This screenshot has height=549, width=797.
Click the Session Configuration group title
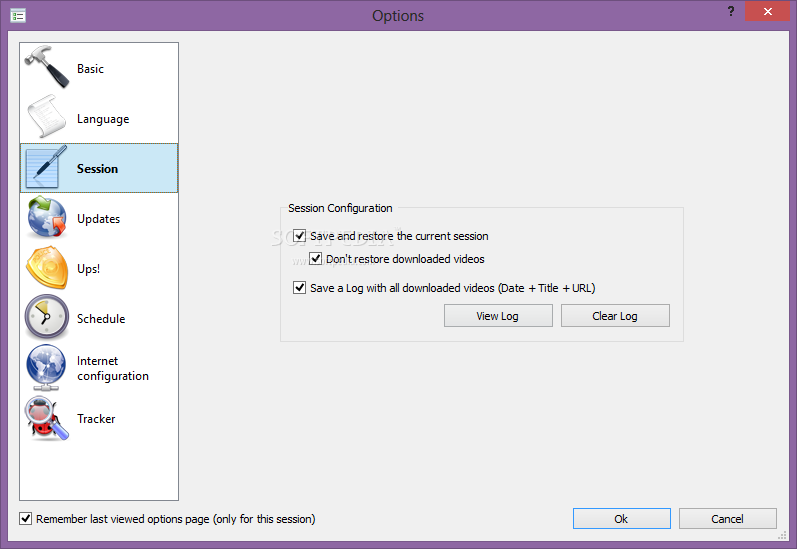tap(340, 208)
